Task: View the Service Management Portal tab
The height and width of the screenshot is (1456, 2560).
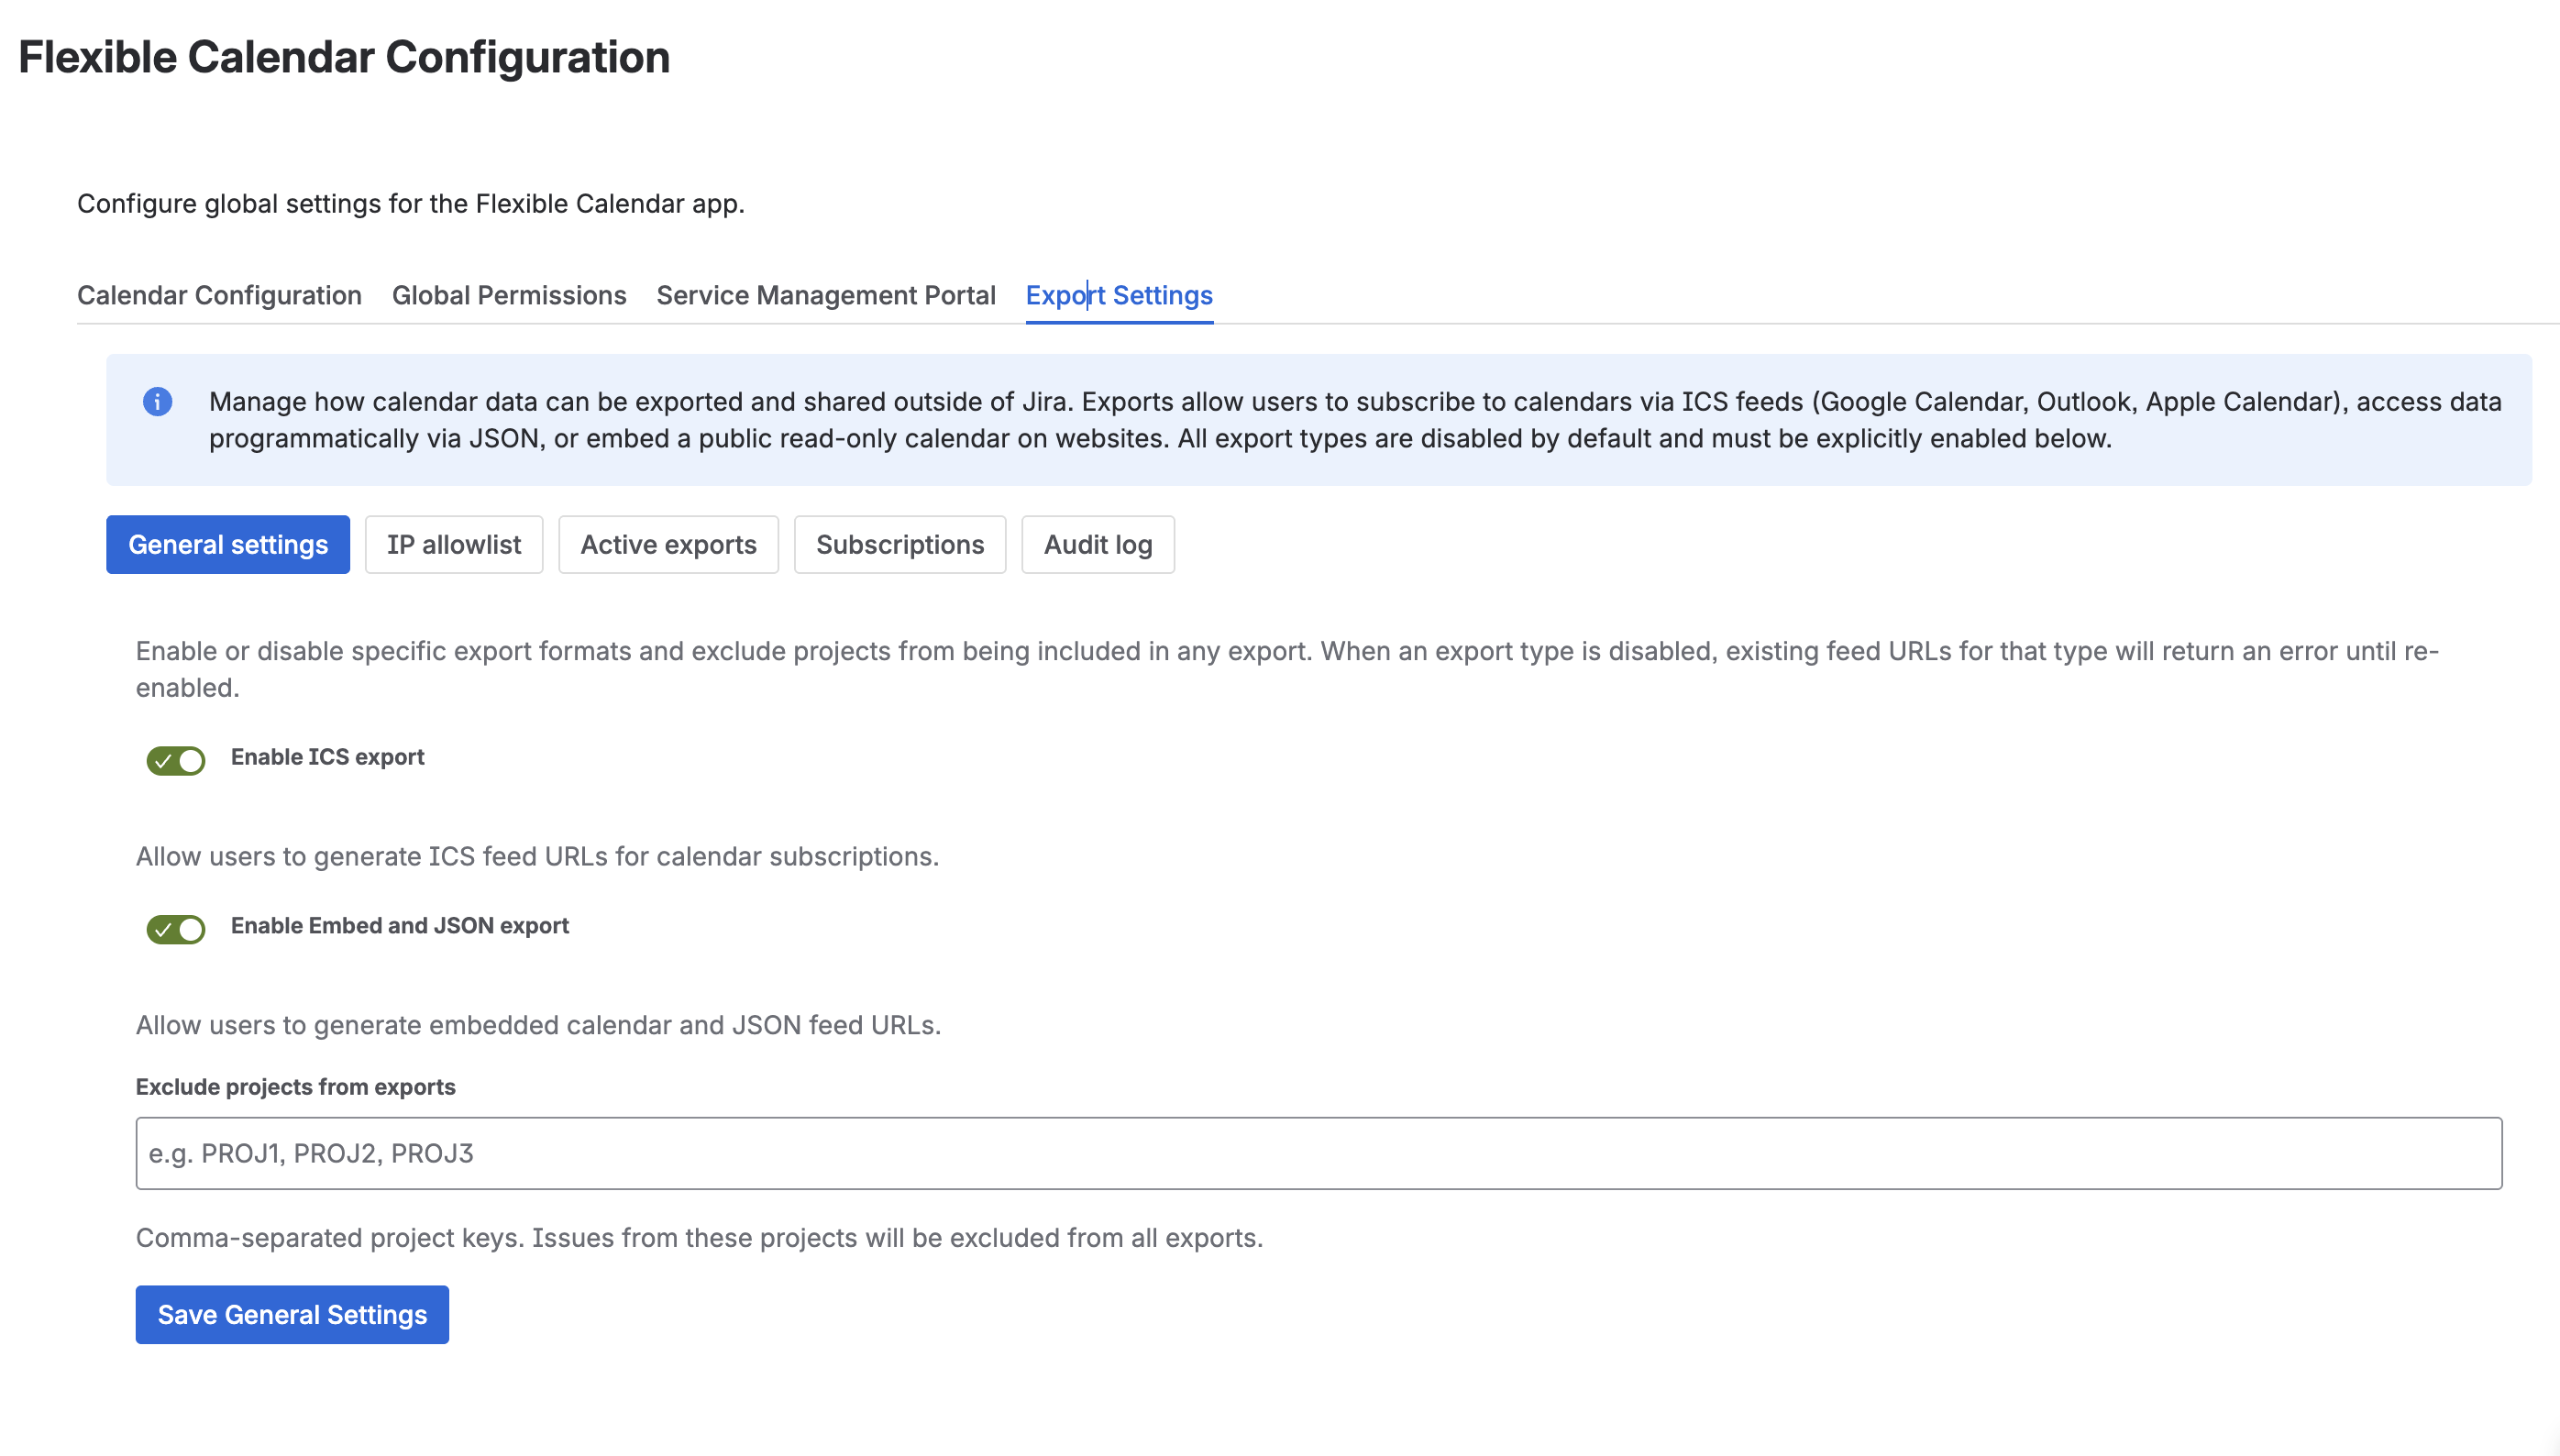Action: coord(824,295)
